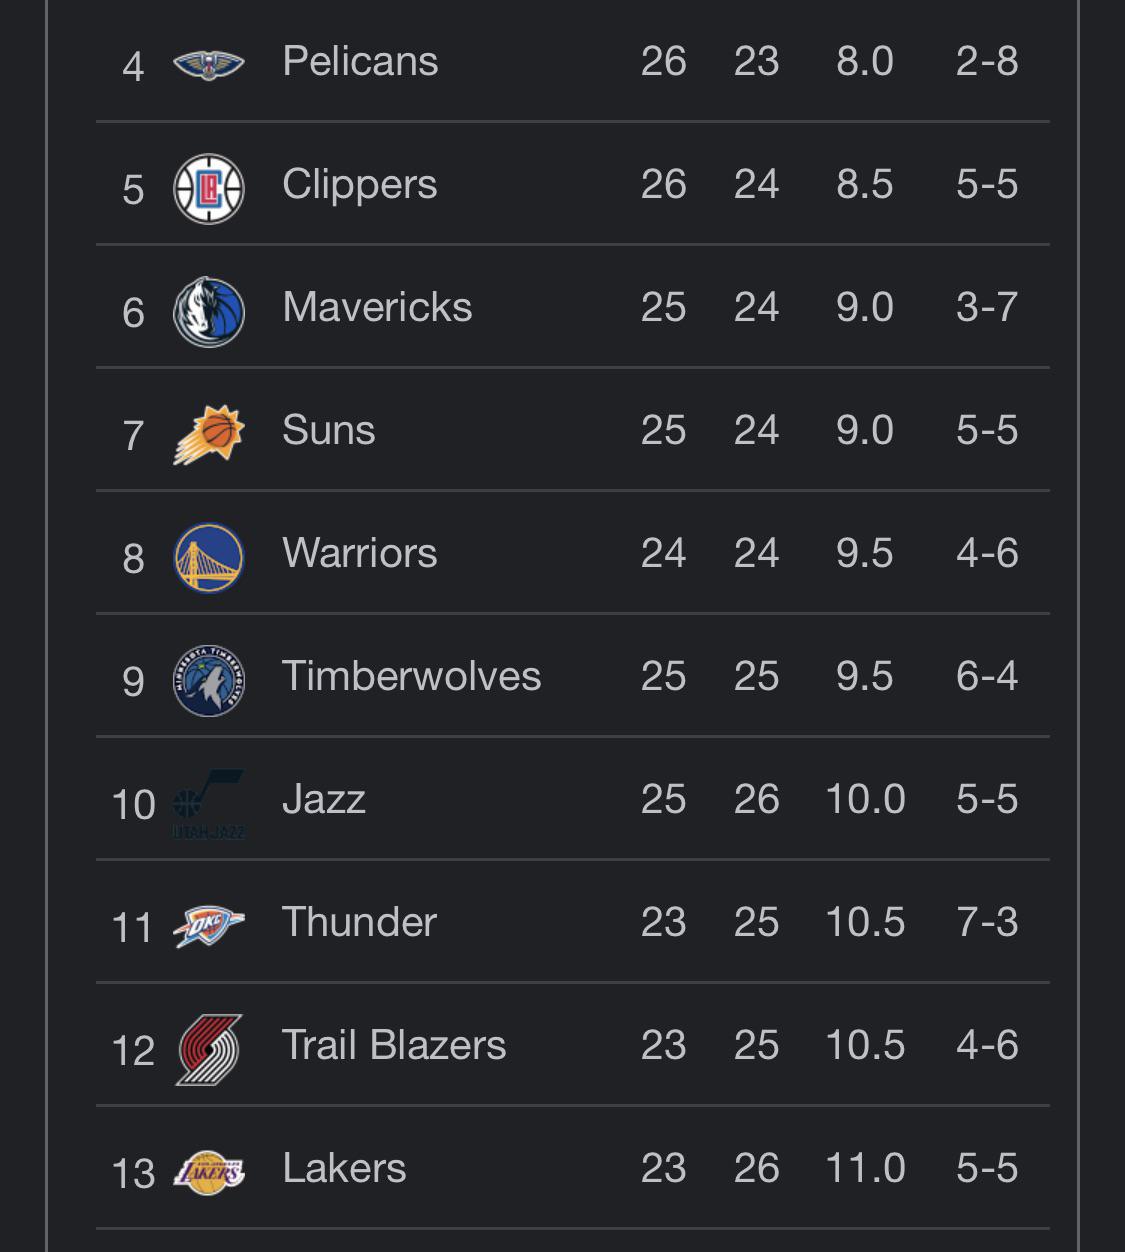
Task: Open the Warriors bridge logo
Action: 208,557
